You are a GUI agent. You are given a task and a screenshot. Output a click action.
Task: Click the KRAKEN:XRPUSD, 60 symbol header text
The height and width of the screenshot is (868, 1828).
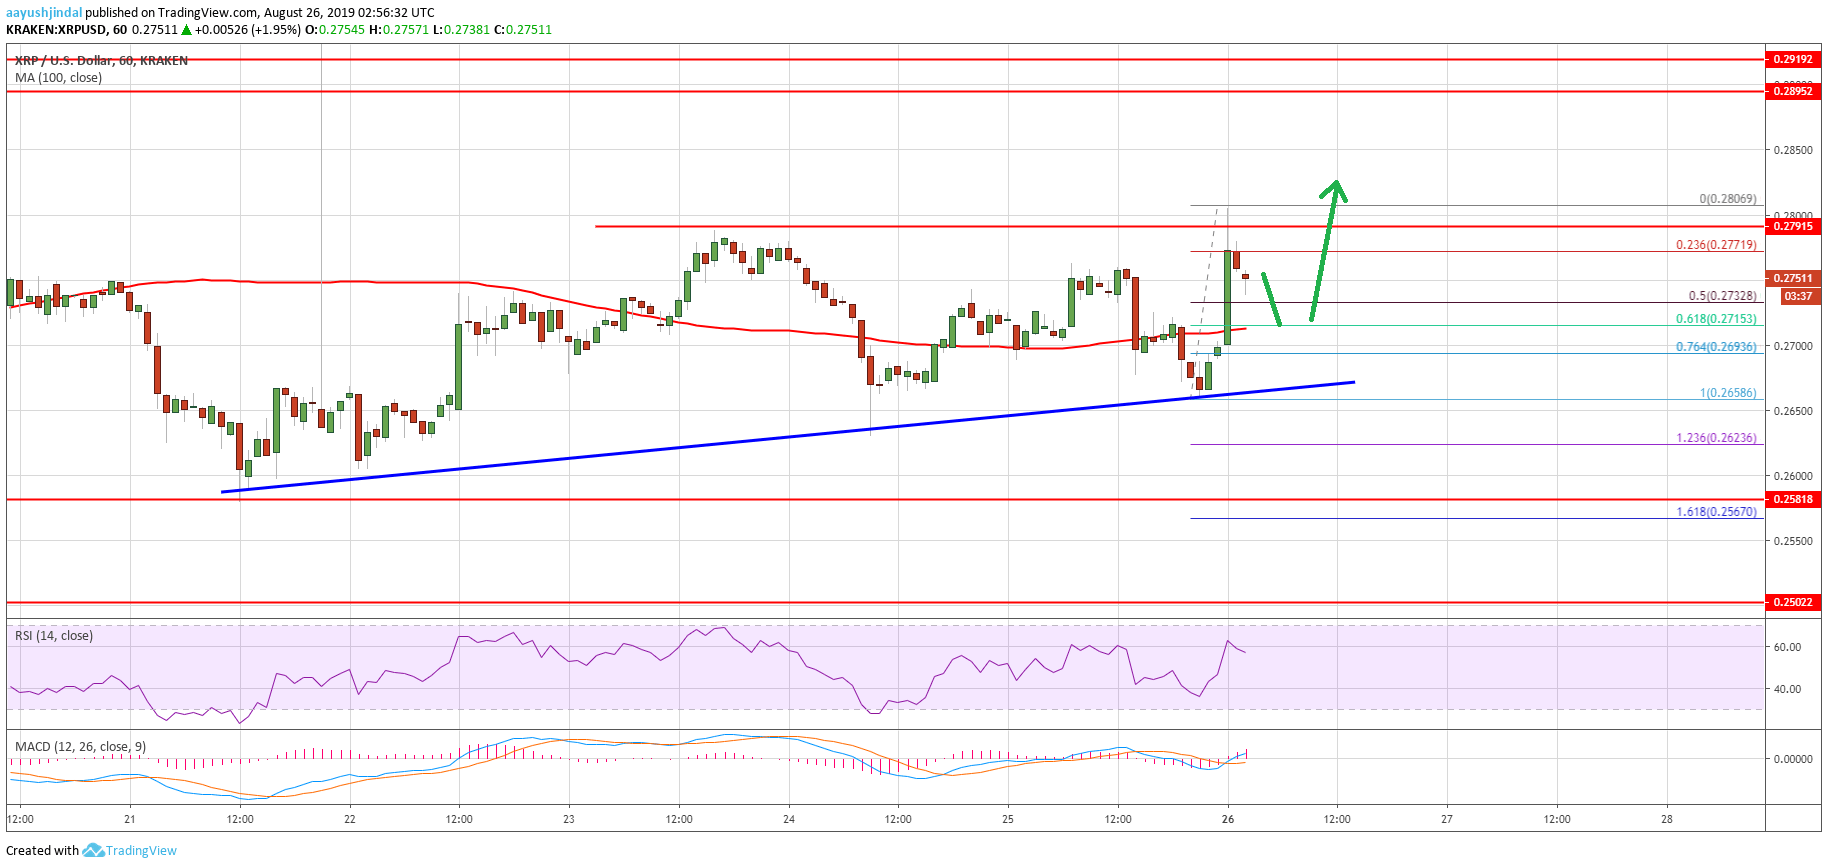66,30
